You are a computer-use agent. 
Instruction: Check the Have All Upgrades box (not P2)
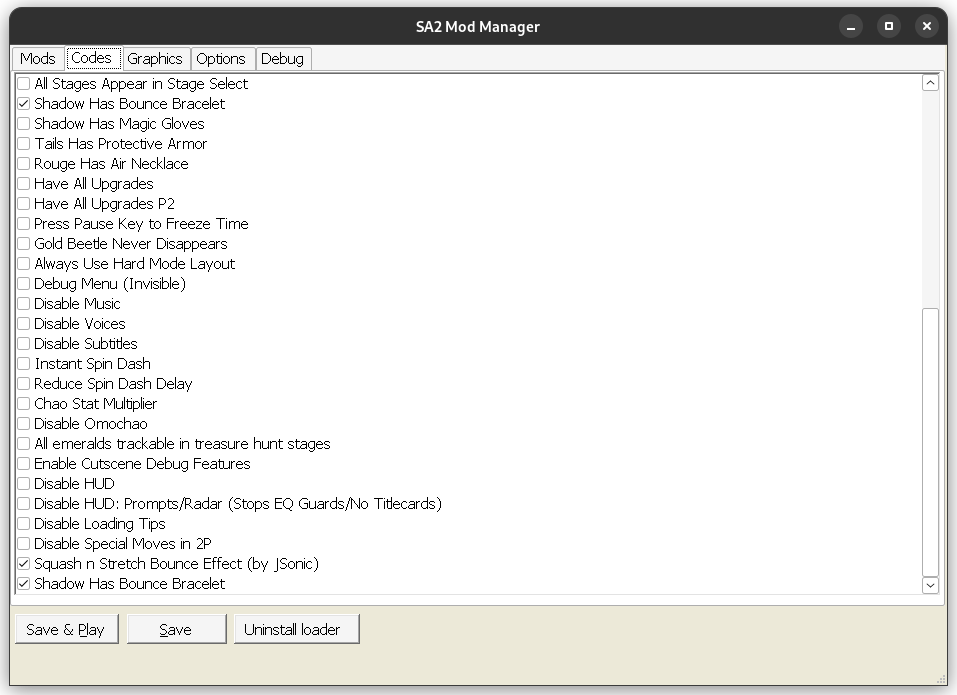24,184
